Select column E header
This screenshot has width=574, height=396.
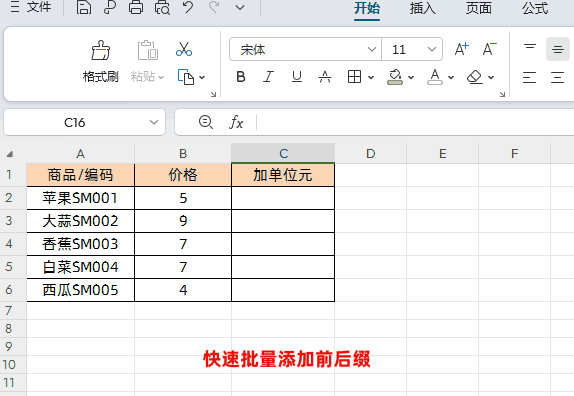click(442, 153)
